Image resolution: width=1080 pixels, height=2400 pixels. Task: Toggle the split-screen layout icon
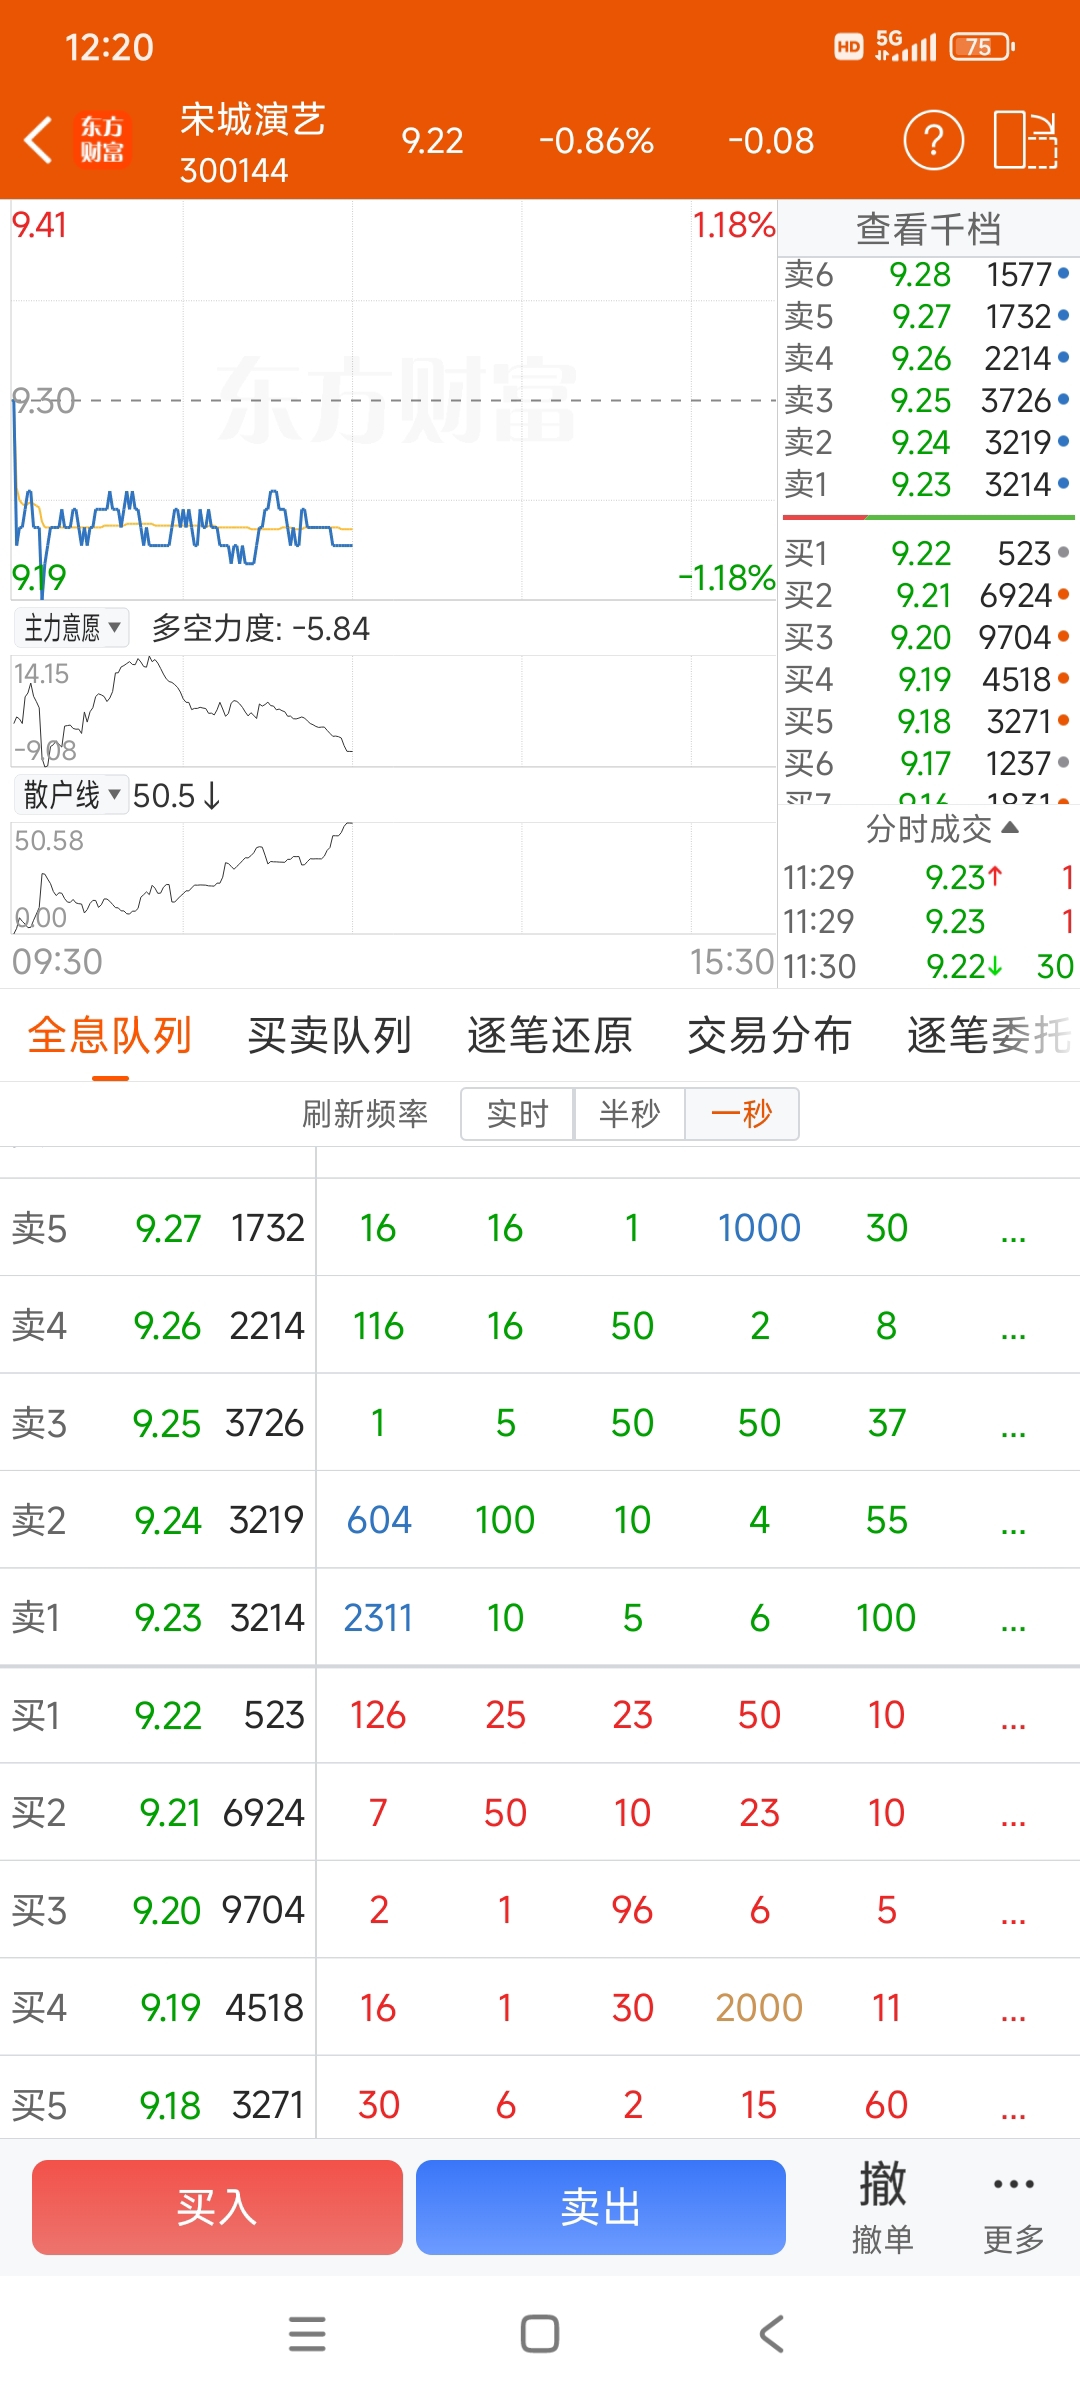pos(1025,140)
